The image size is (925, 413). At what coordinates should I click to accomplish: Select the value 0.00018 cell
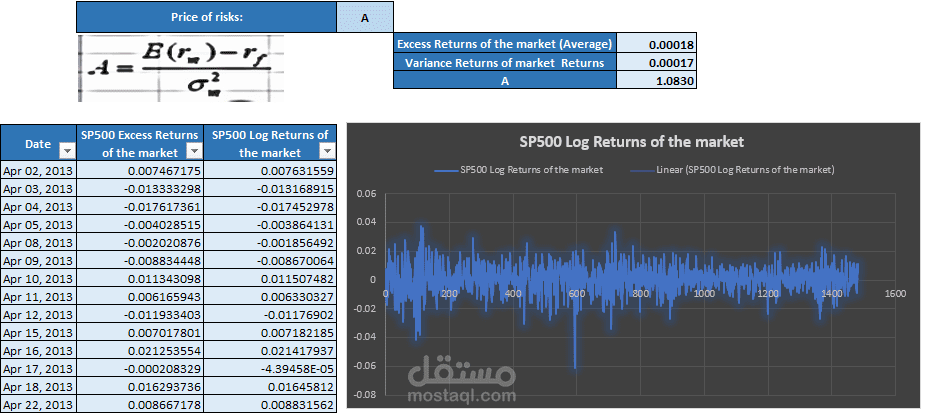pyautogui.click(x=657, y=44)
